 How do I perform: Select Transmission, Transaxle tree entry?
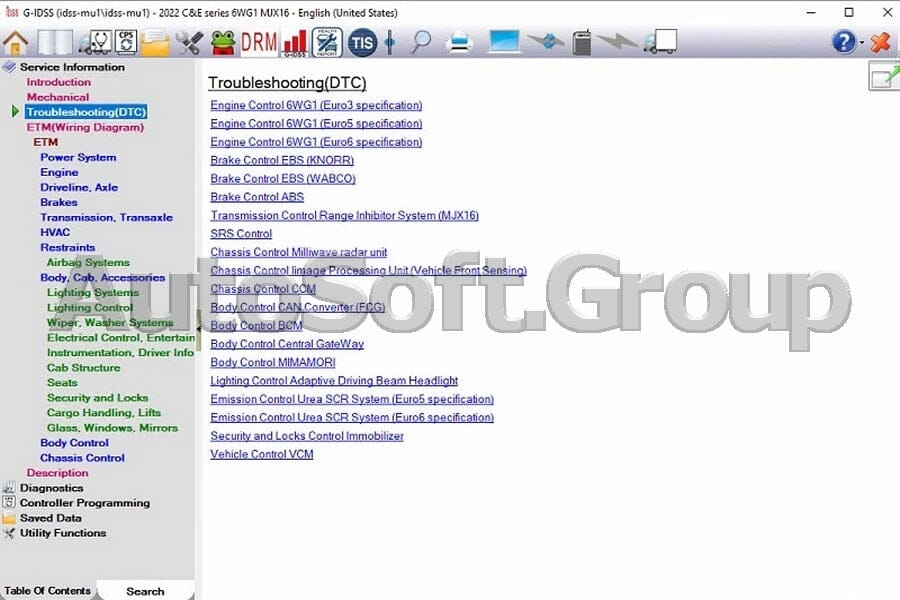click(106, 217)
